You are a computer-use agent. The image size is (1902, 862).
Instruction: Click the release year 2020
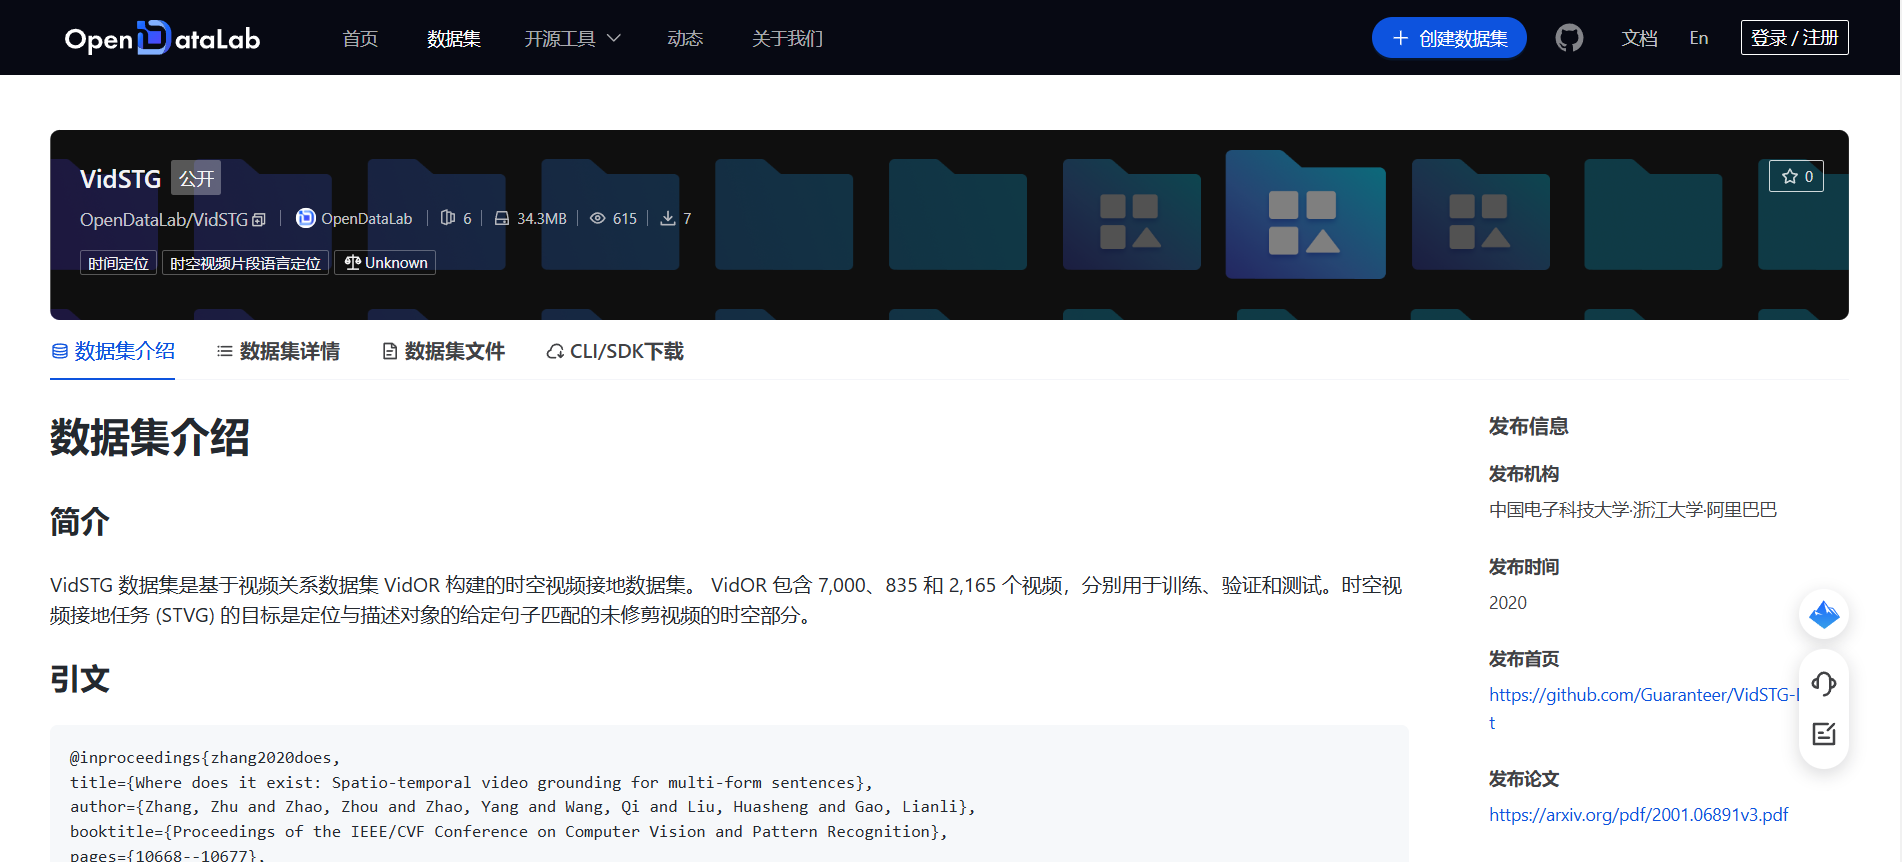point(1508,603)
